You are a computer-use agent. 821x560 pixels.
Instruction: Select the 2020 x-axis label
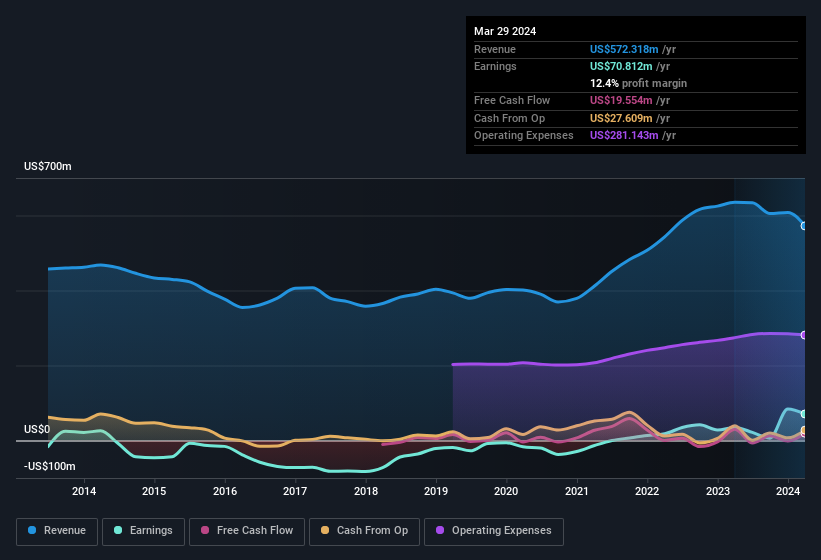pos(506,491)
